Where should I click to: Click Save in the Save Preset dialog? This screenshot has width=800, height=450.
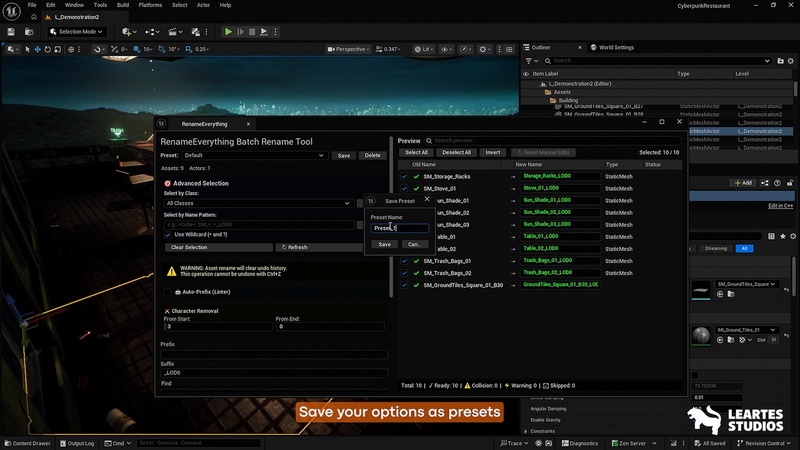click(384, 244)
